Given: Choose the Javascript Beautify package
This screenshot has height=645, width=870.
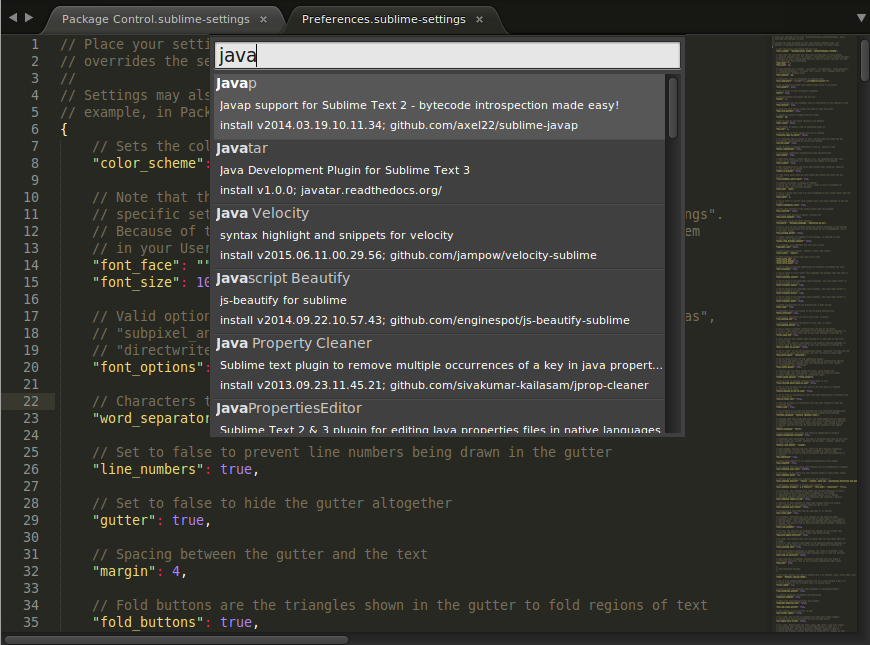Looking at the screenshot, I should point(439,301).
